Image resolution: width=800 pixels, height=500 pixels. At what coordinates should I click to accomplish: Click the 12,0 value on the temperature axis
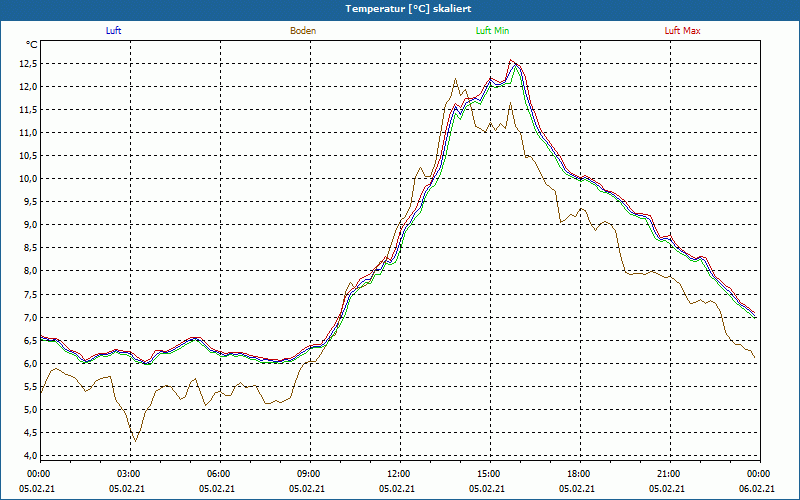pyautogui.click(x=28, y=87)
